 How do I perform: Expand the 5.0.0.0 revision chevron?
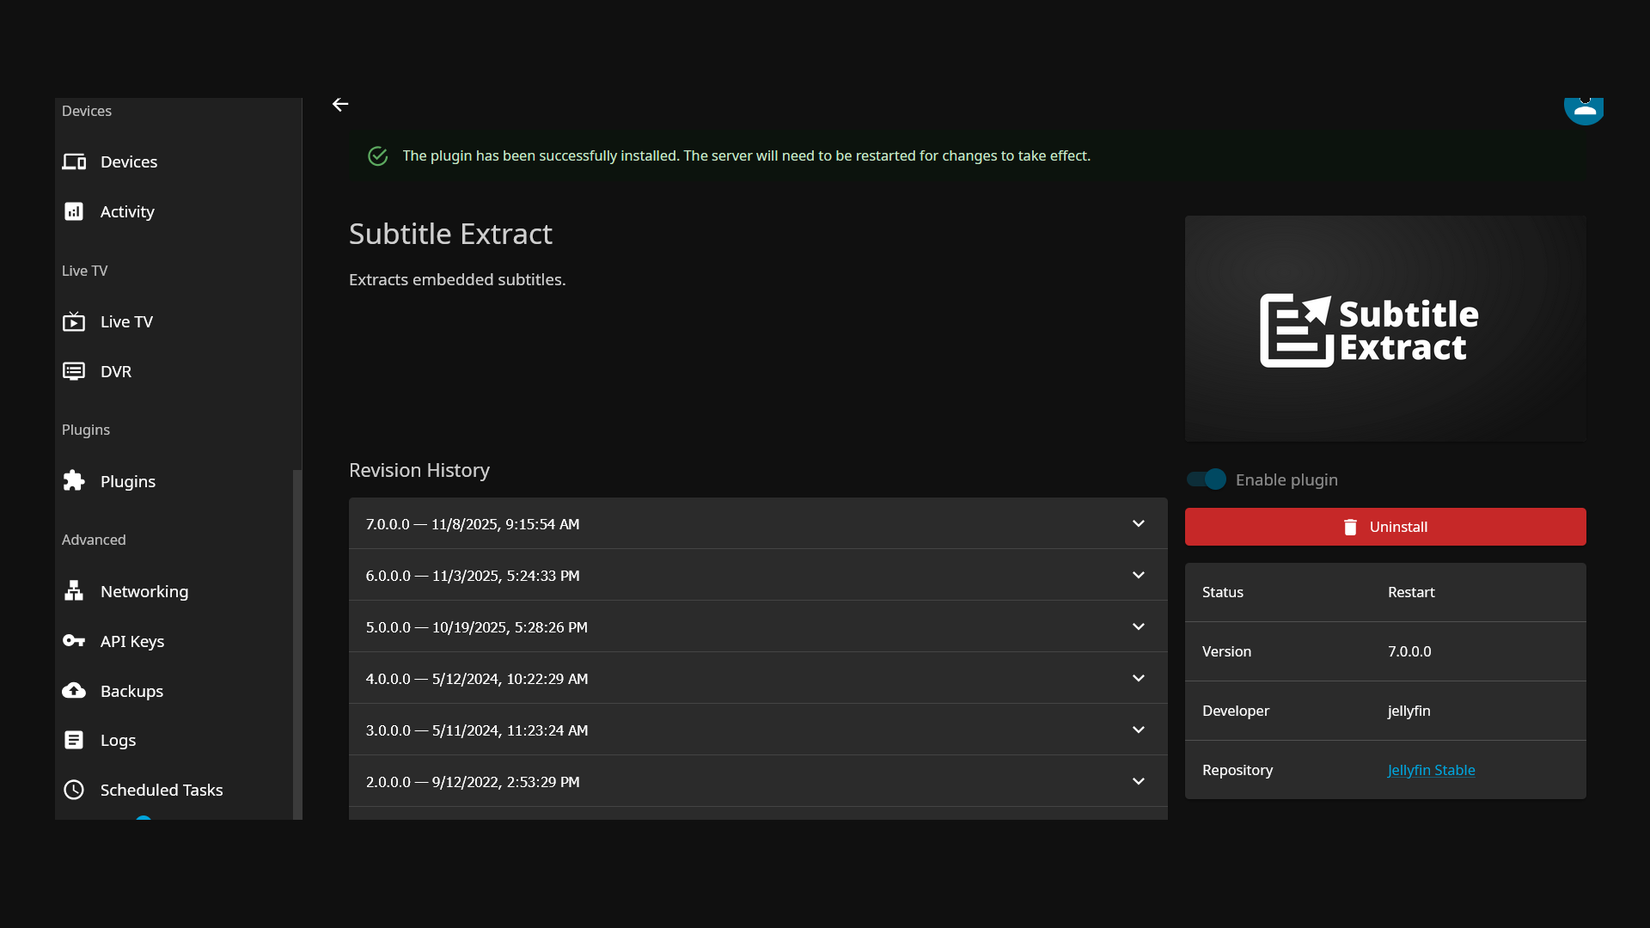click(1138, 627)
